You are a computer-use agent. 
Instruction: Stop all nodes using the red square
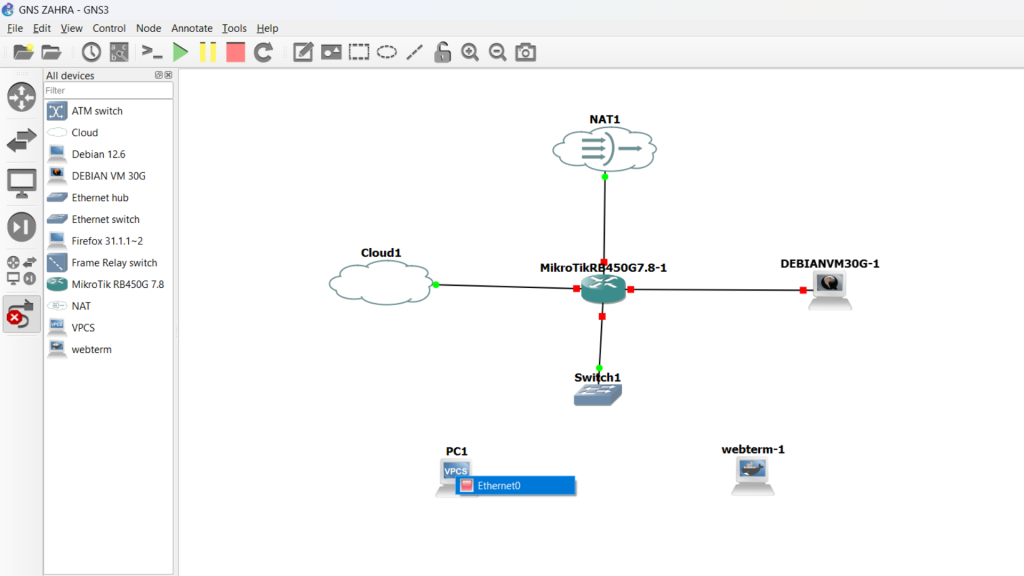tap(235, 52)
